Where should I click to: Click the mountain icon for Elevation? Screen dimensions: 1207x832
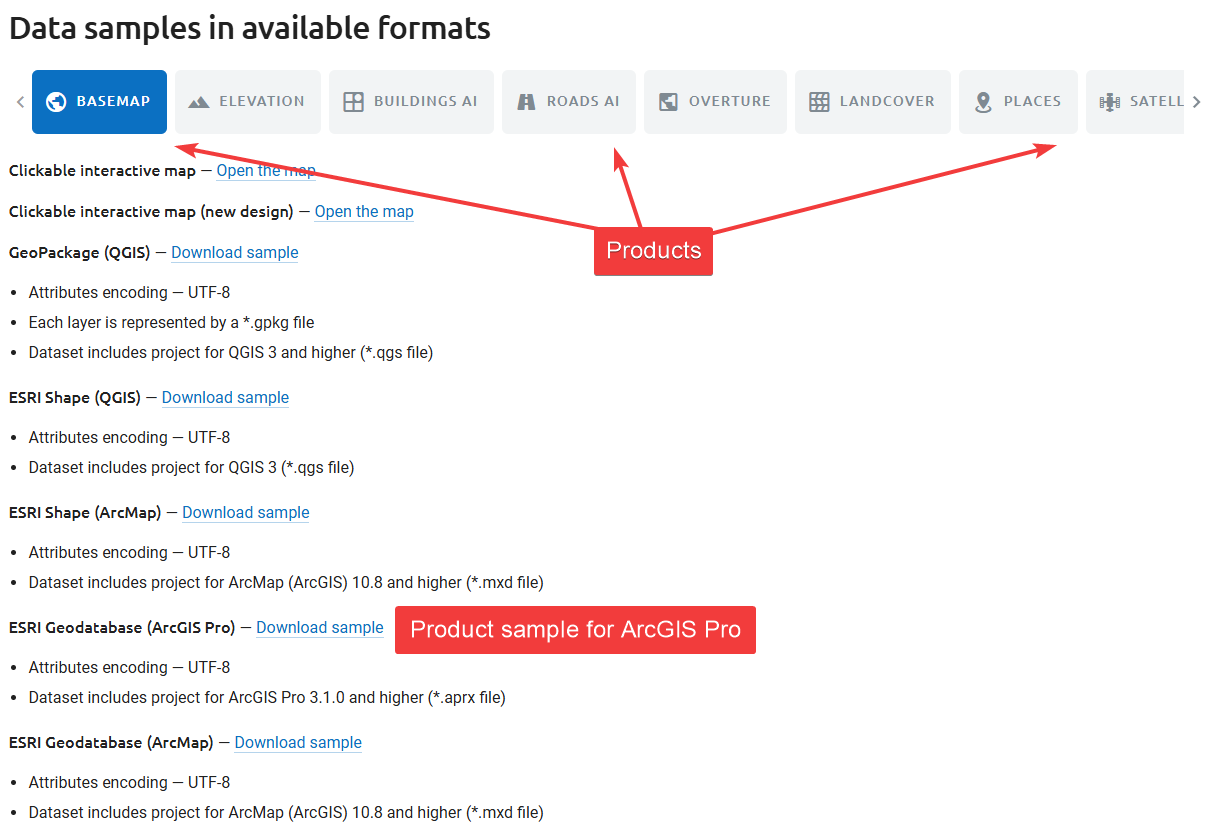tap(199, 102)
